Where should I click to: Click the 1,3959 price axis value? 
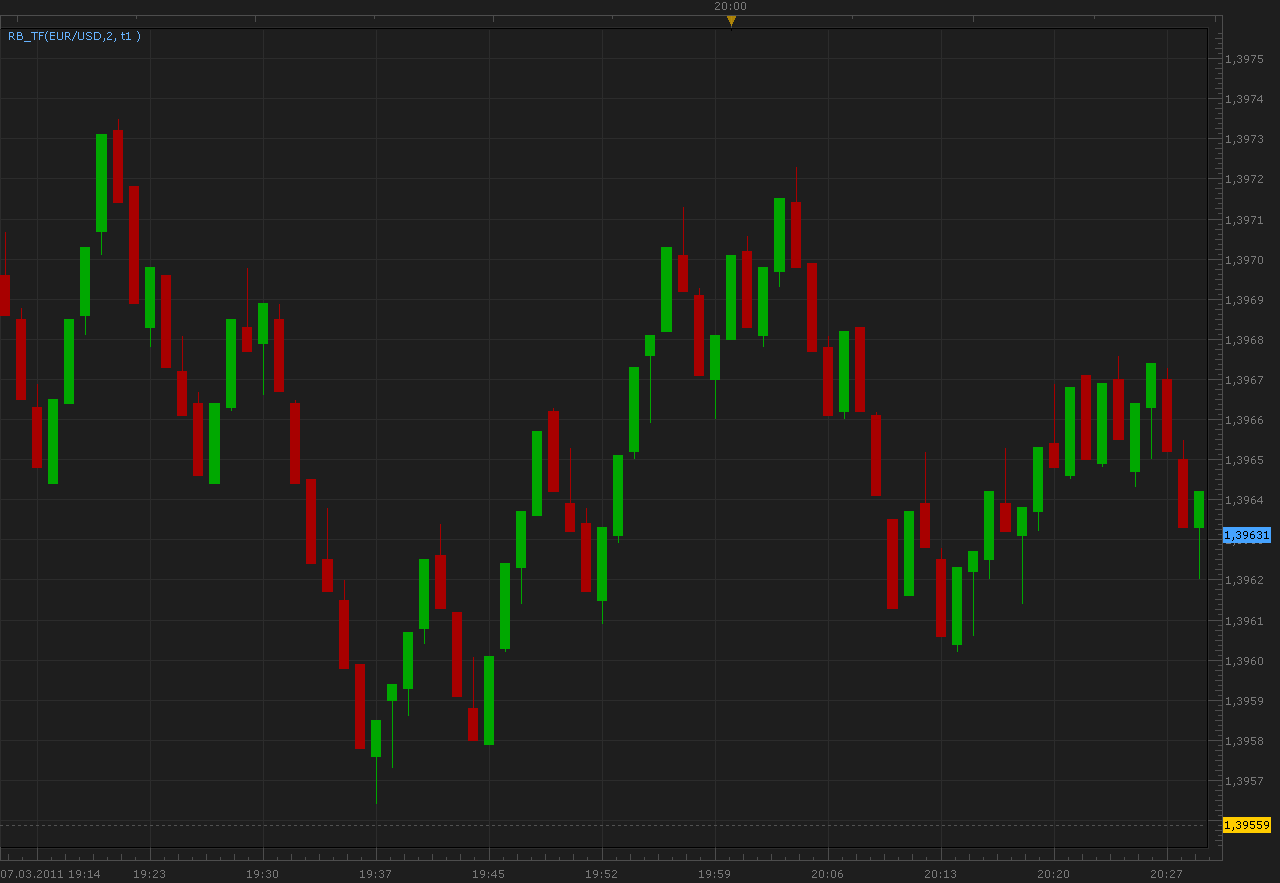click(1245, 701)
